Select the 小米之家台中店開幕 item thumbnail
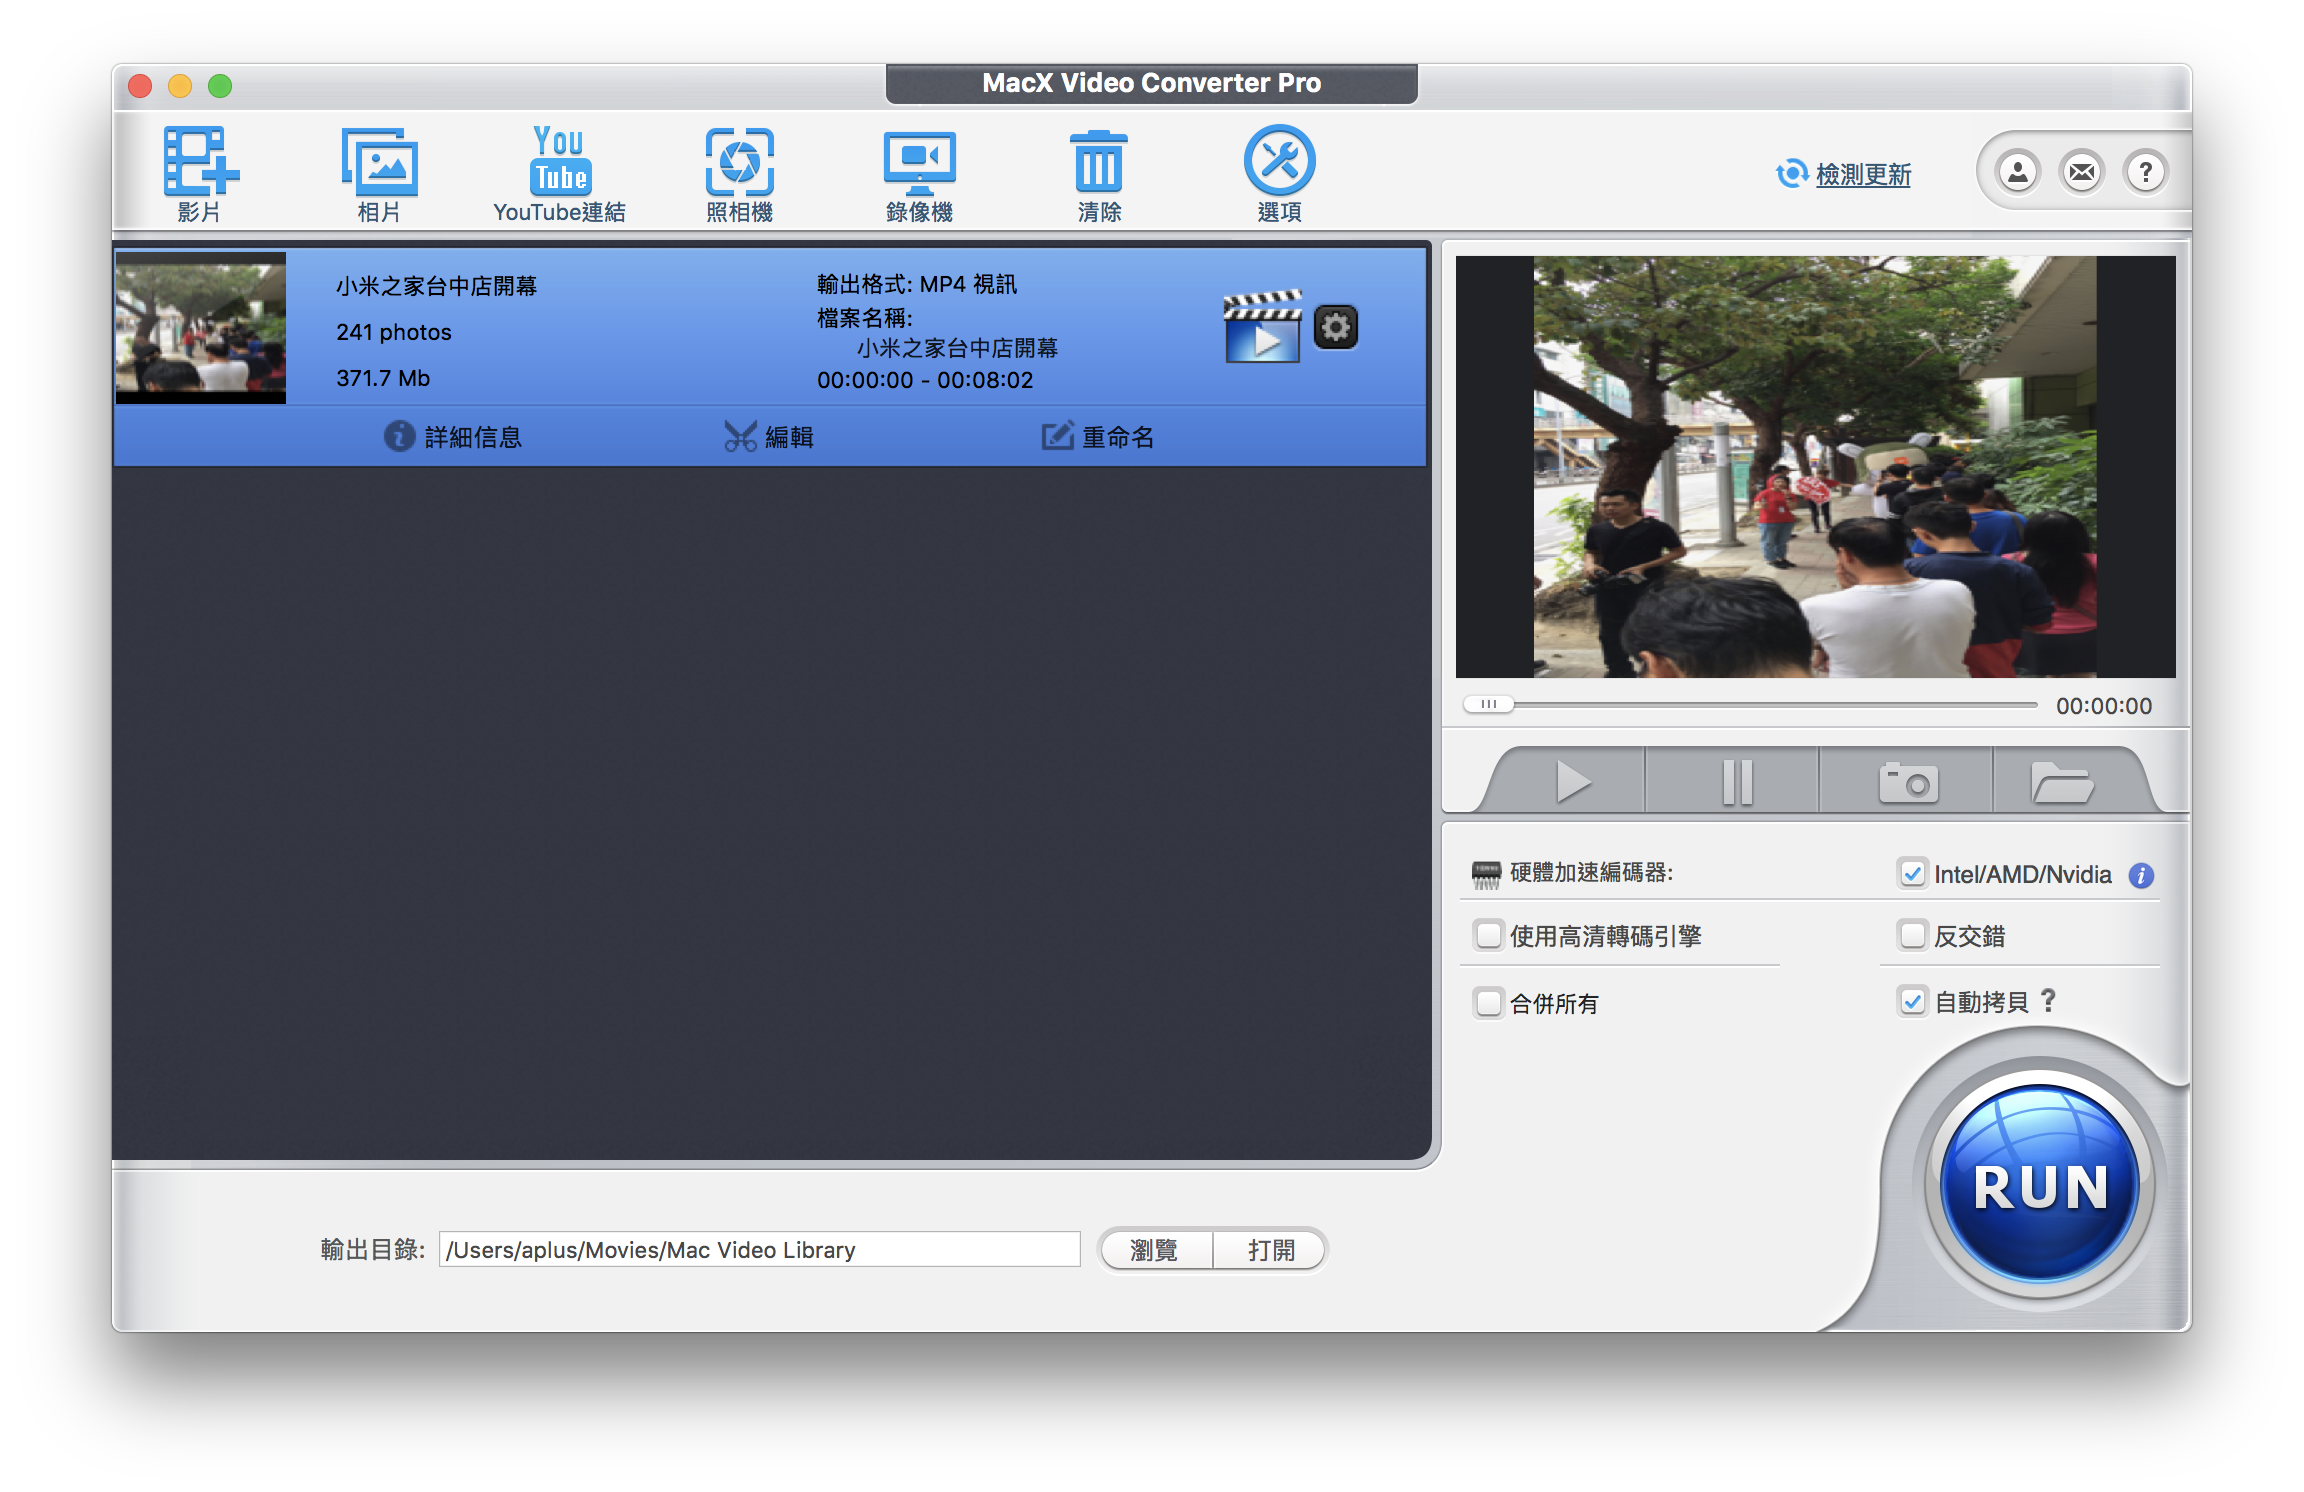This screenshot has height=1492, width=2304. (x=201, y=328)
